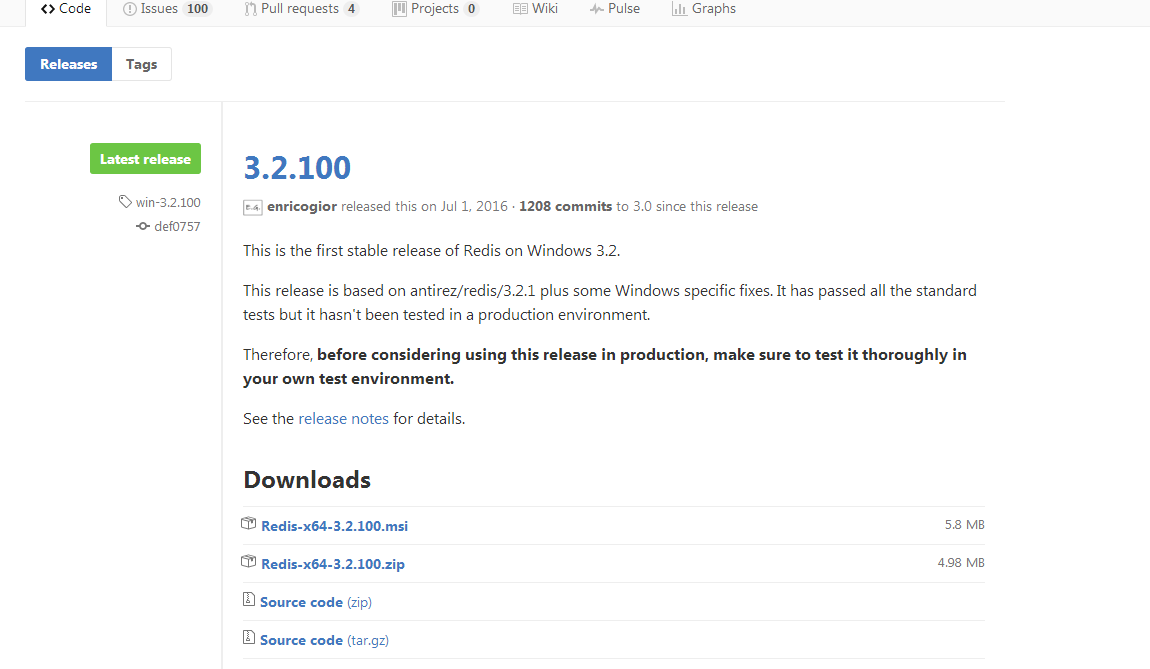Download Redis-x64-3.2.100.msi
The image size is (1150, 669).
point(334,526)
